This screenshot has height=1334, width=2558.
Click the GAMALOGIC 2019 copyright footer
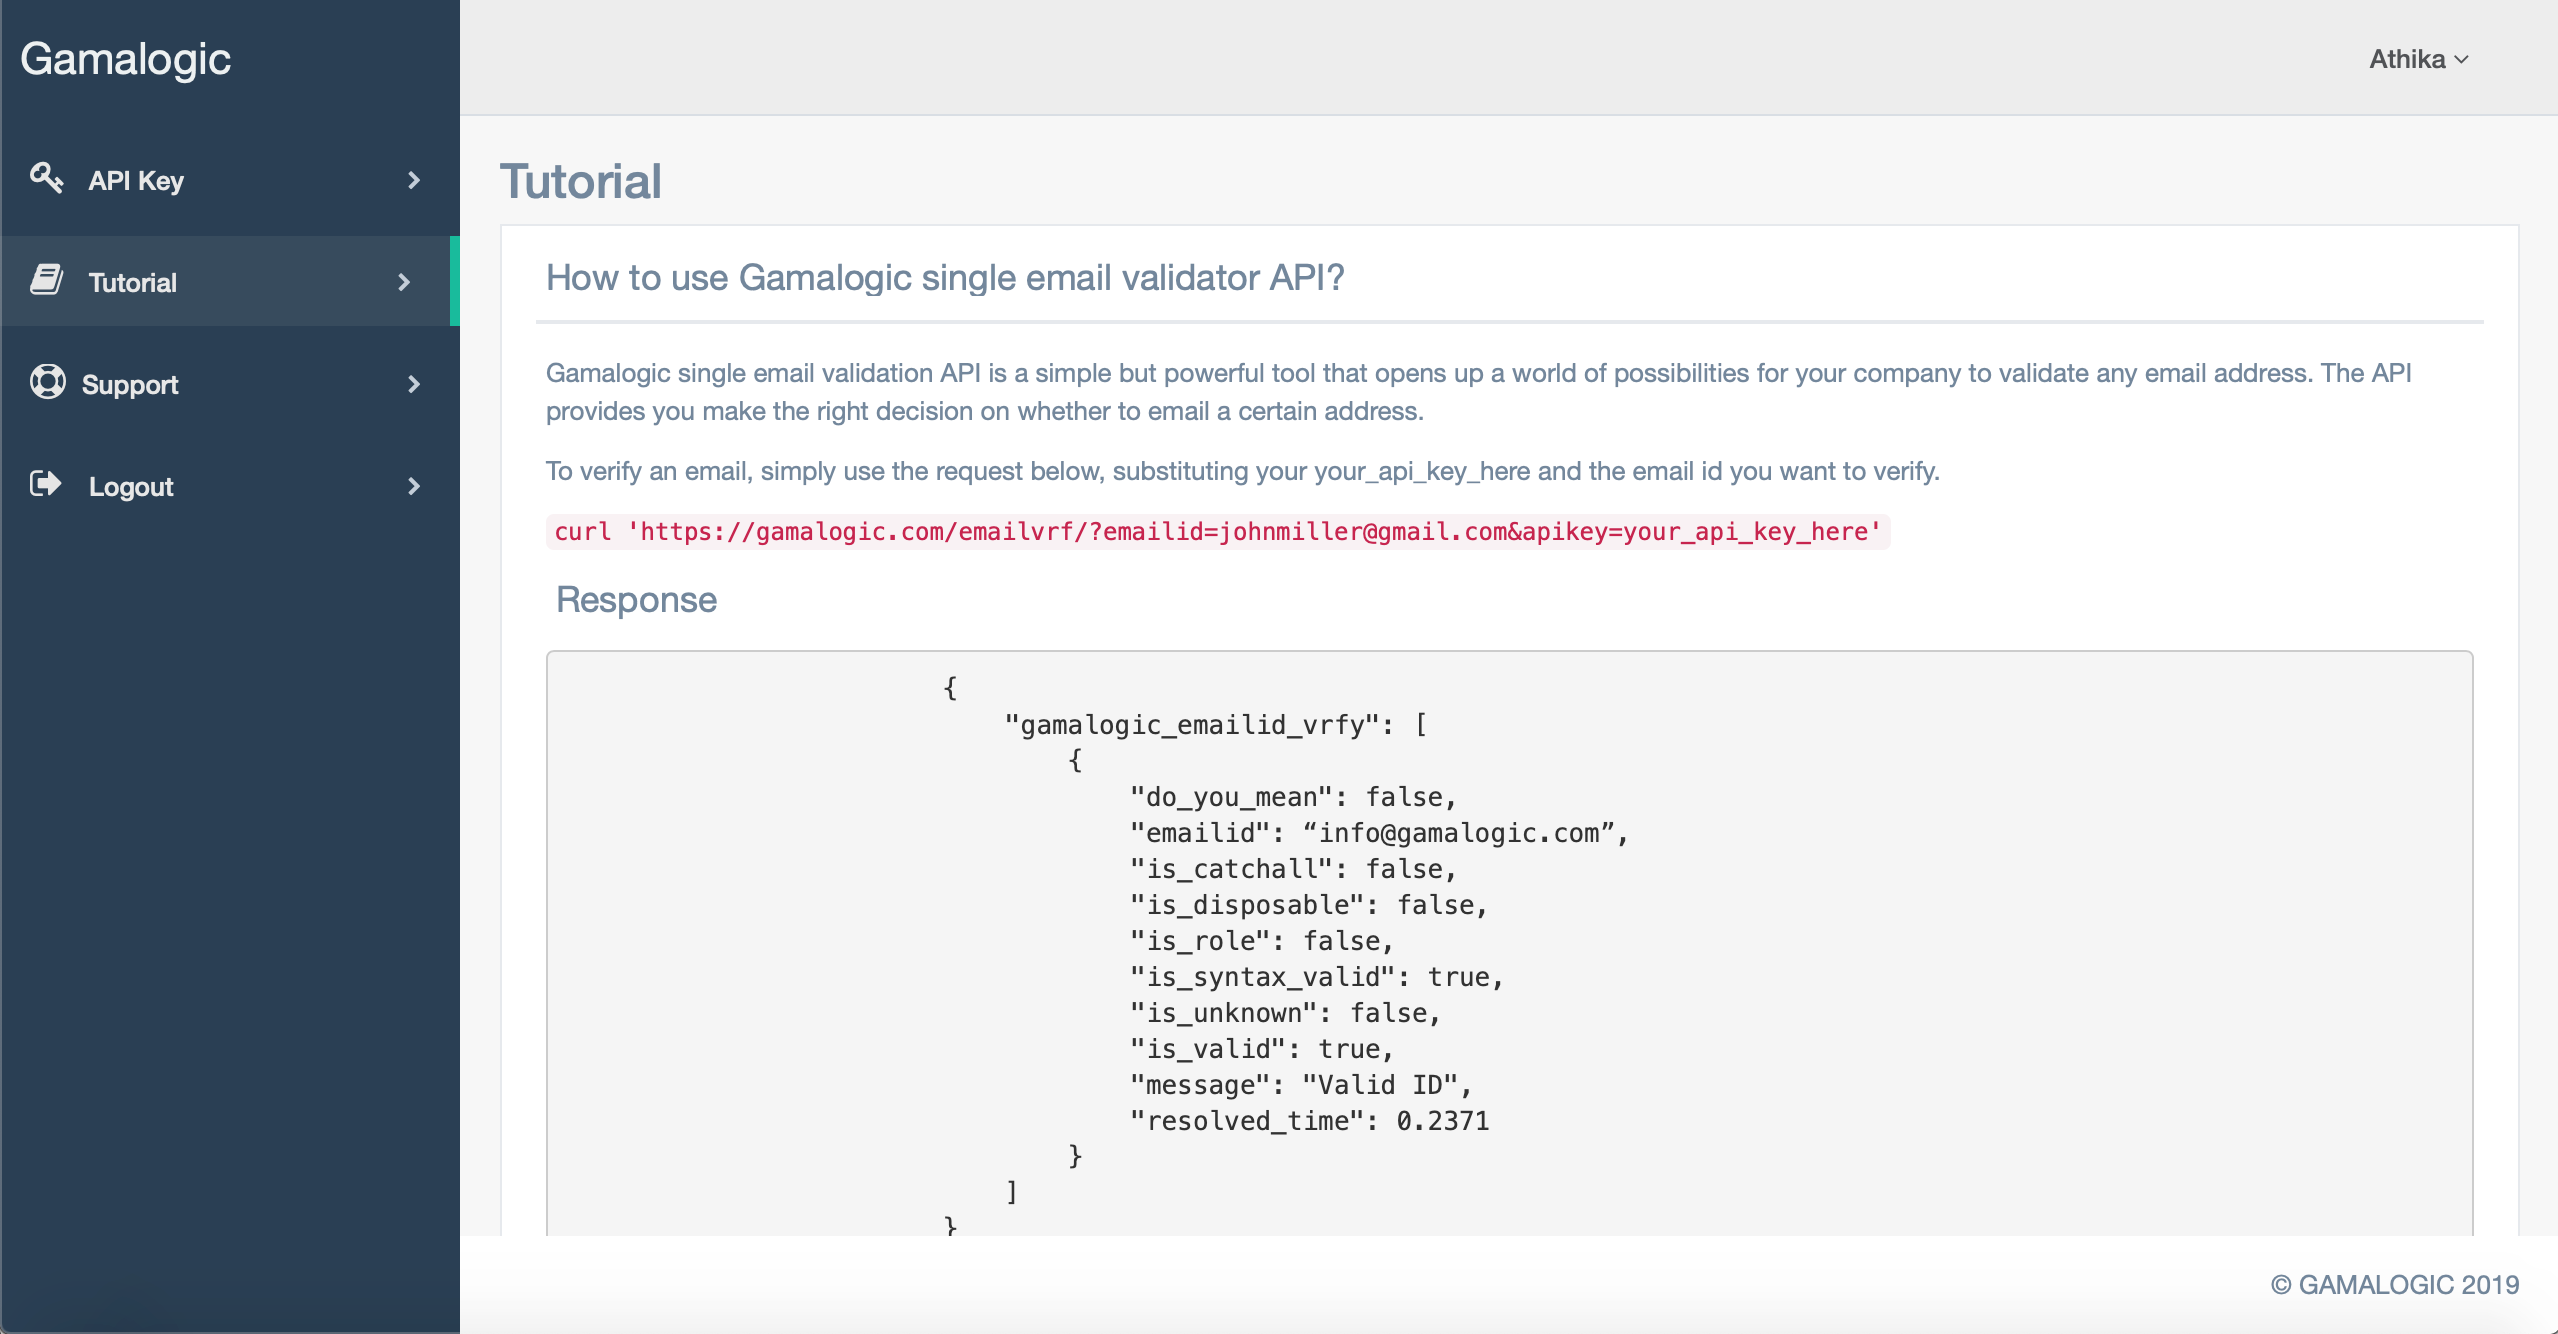click(x=2394, y=1285)
